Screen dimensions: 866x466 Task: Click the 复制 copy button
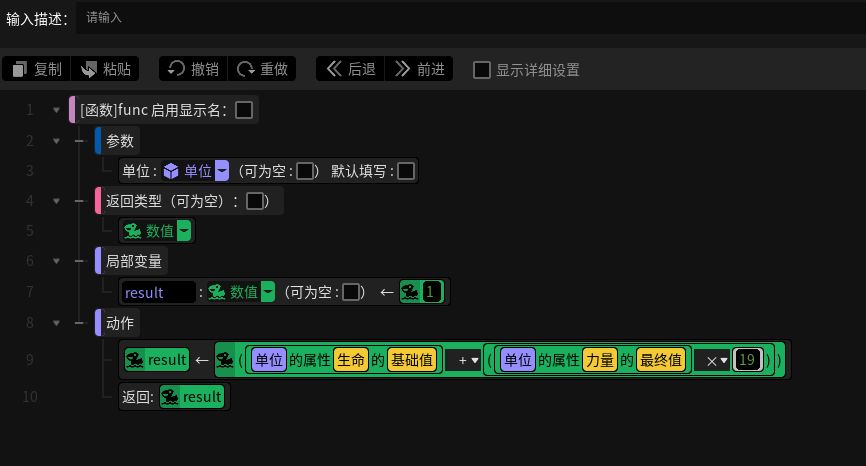(x=36, y=69)
